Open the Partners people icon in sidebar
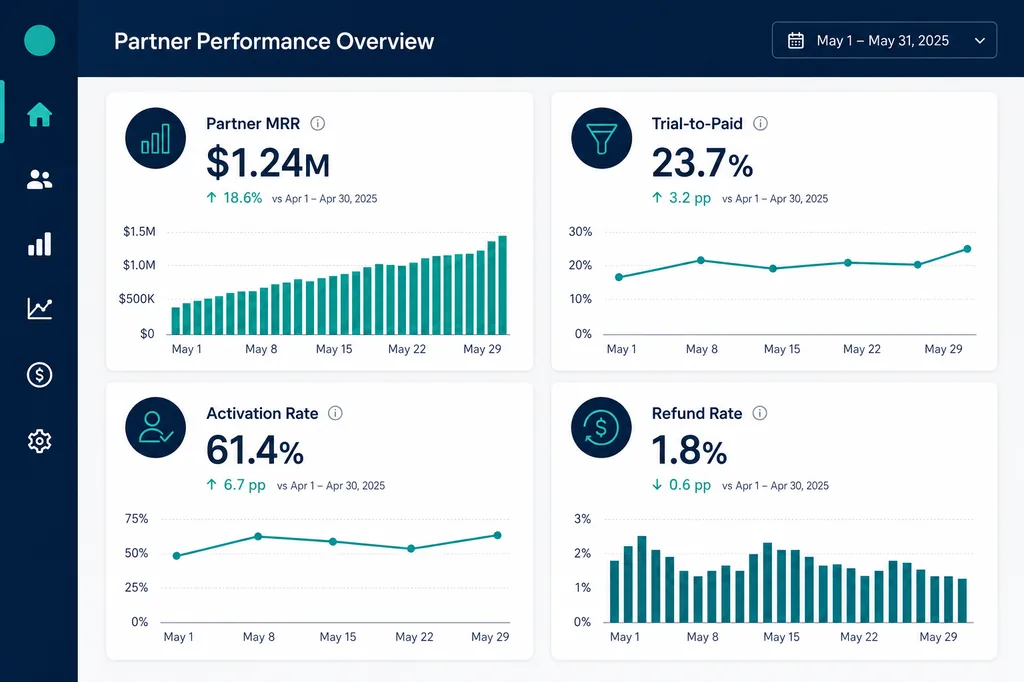 (39, 180)
